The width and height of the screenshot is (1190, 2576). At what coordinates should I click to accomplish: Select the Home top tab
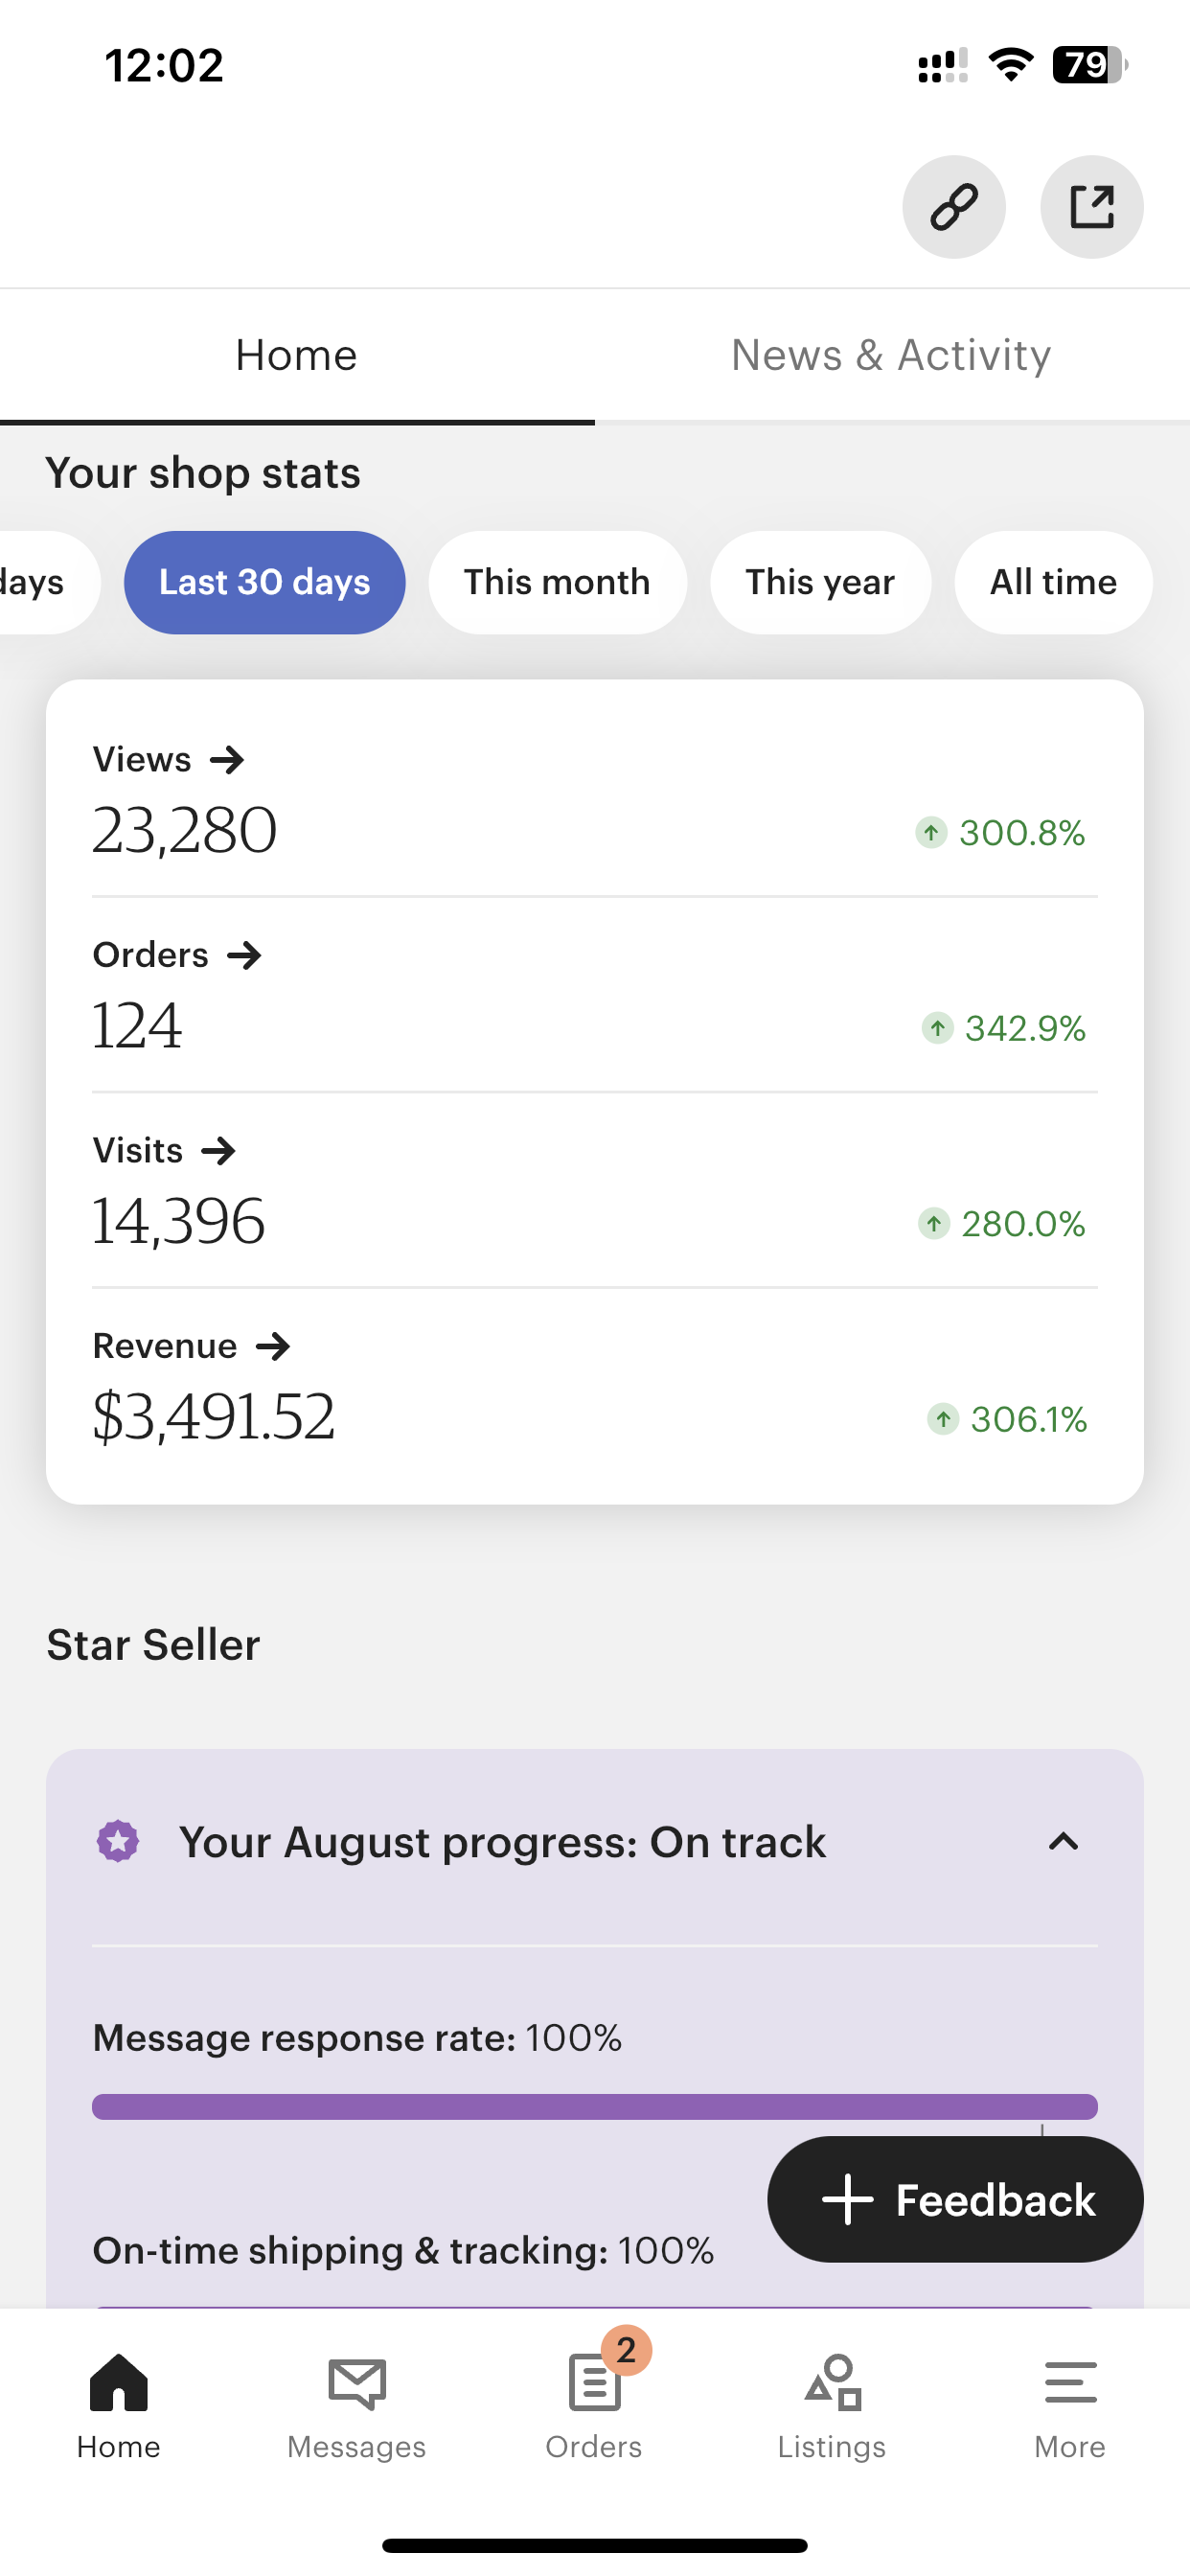[x=296, y=355]
